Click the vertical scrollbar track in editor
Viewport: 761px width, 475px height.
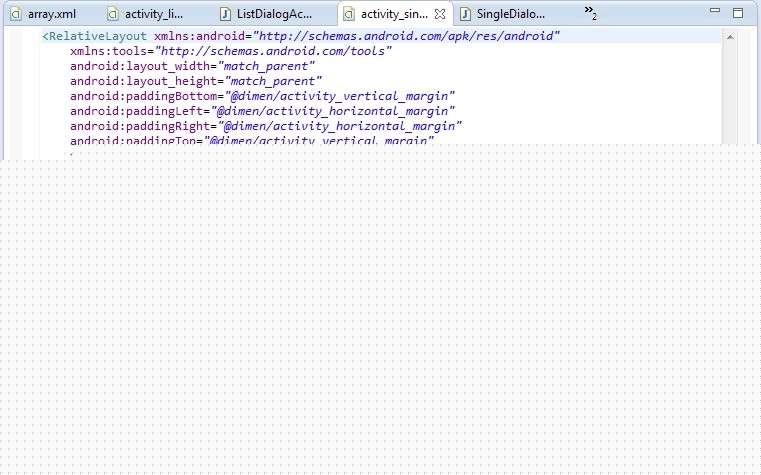click(x=729, y=100)
